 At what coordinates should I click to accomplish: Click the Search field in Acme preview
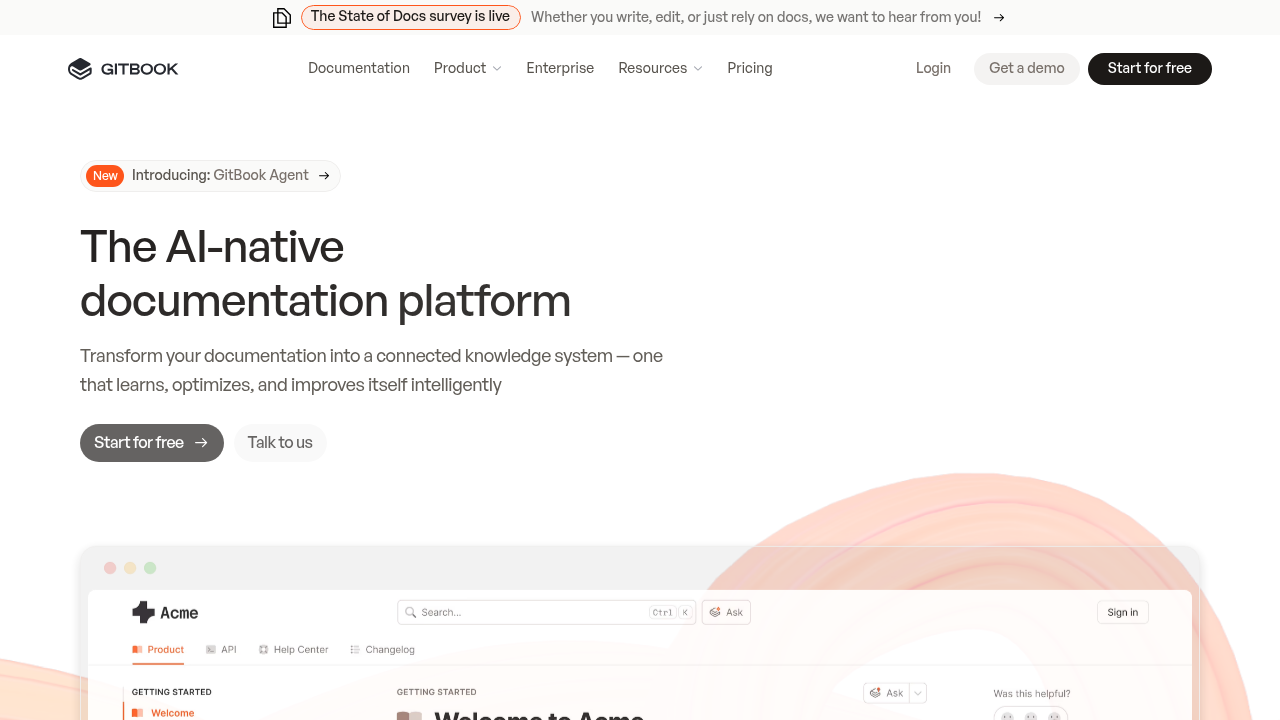pos(546,612)
